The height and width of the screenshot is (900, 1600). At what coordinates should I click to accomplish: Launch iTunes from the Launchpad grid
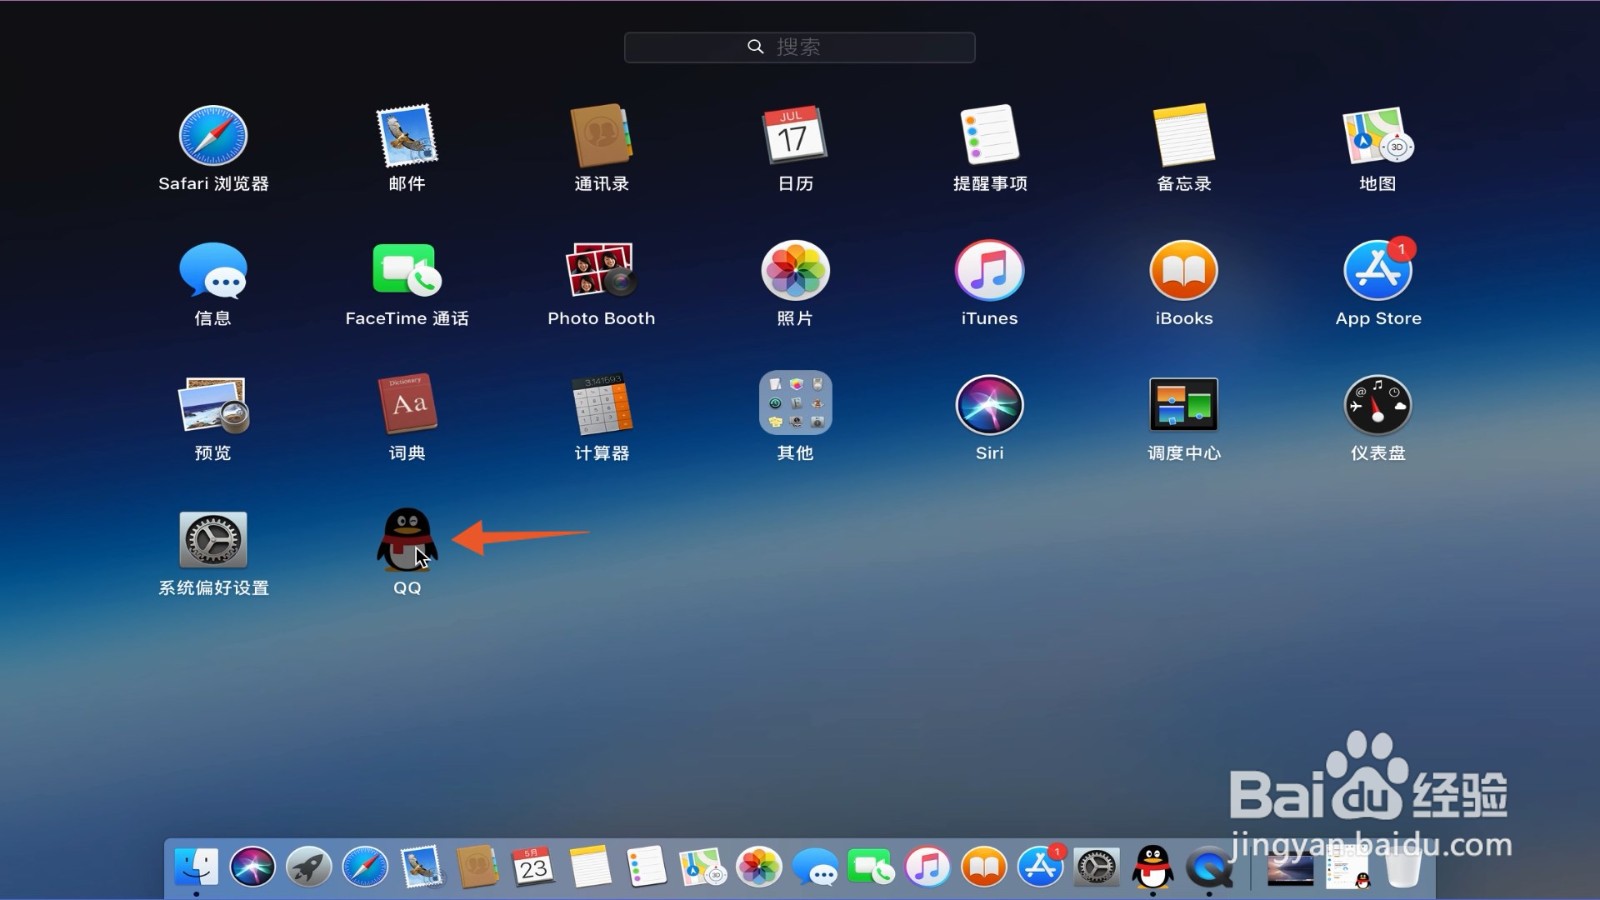(989, 270)
